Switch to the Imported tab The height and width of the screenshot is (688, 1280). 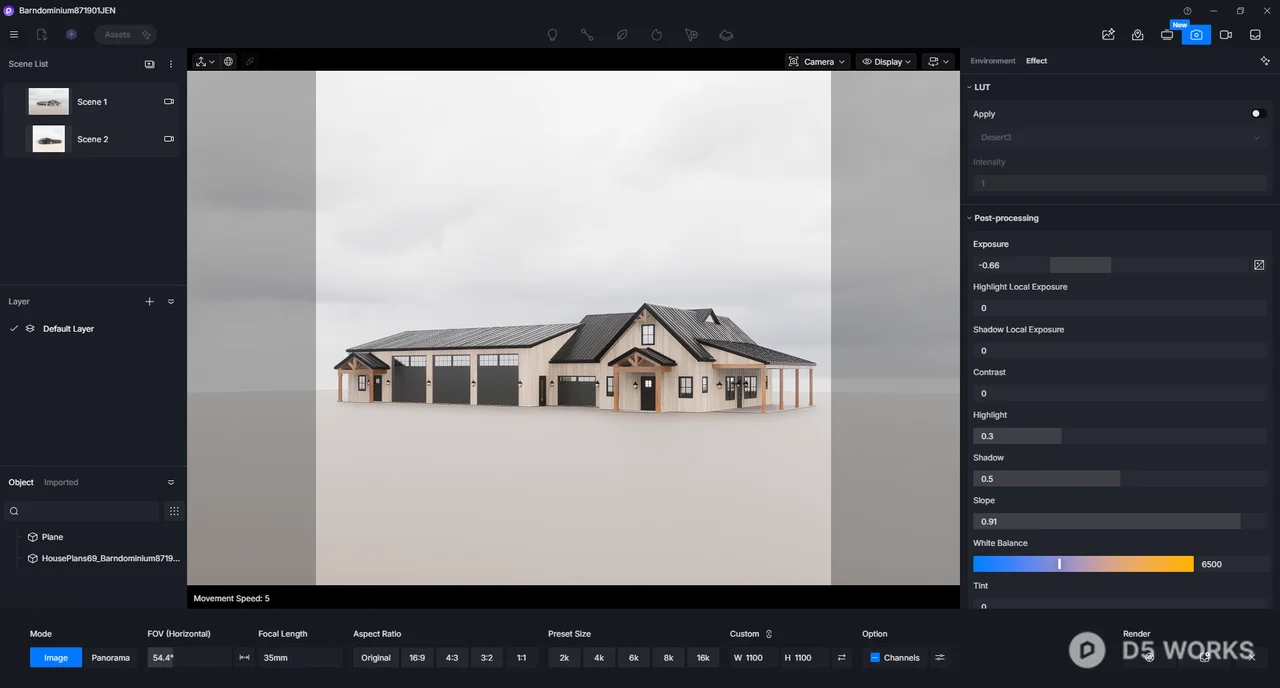[x=61, y=482]
